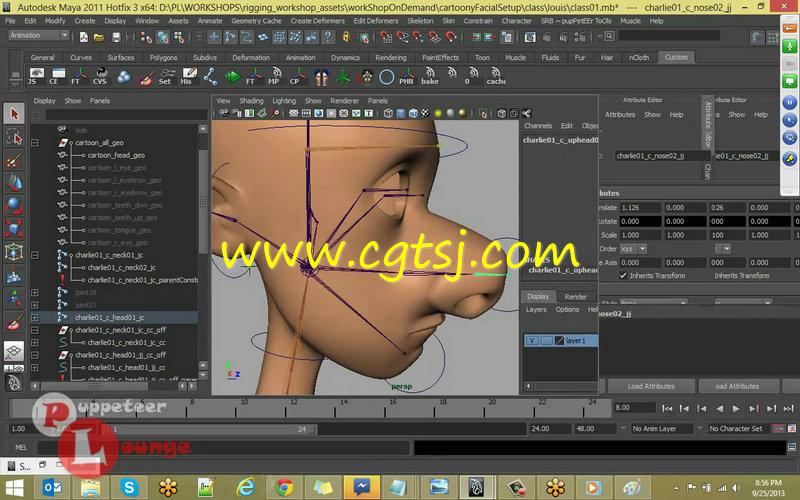Activate the Lasso select tool
The width and height of the screenshot is (800, 500).
(14, 137)
